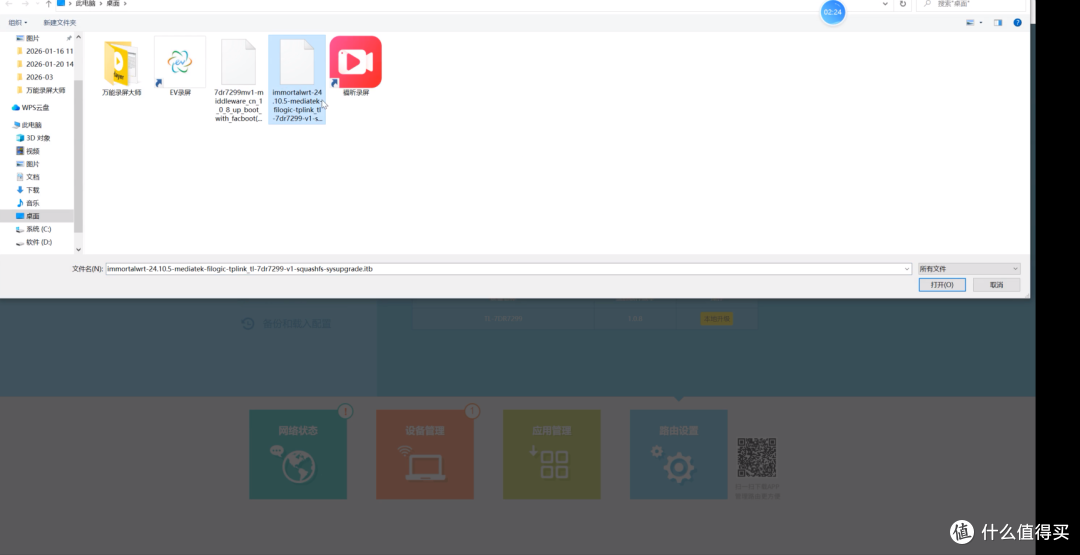
Task: Click 备份和载入配置 on router page
Action: click(x=286, y=324)
